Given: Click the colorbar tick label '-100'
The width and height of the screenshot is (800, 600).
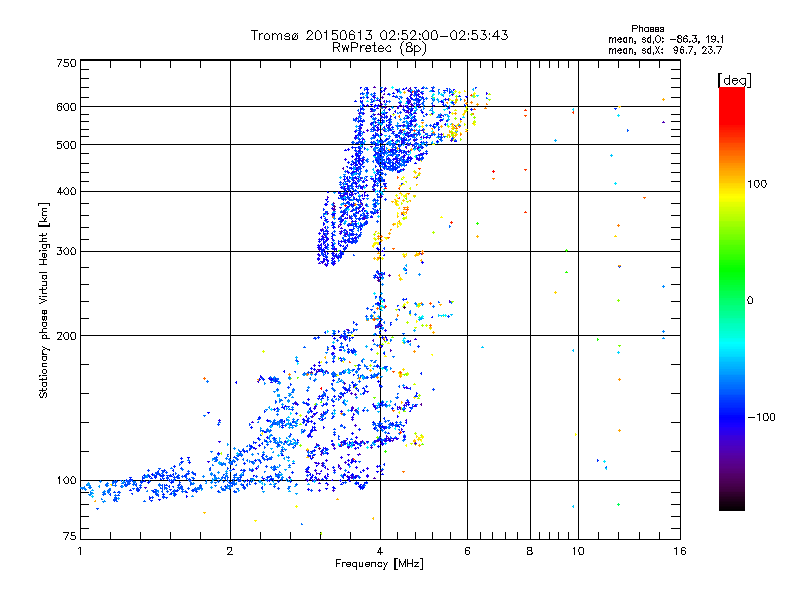Looking at the screenshot, I should (761, 417).
